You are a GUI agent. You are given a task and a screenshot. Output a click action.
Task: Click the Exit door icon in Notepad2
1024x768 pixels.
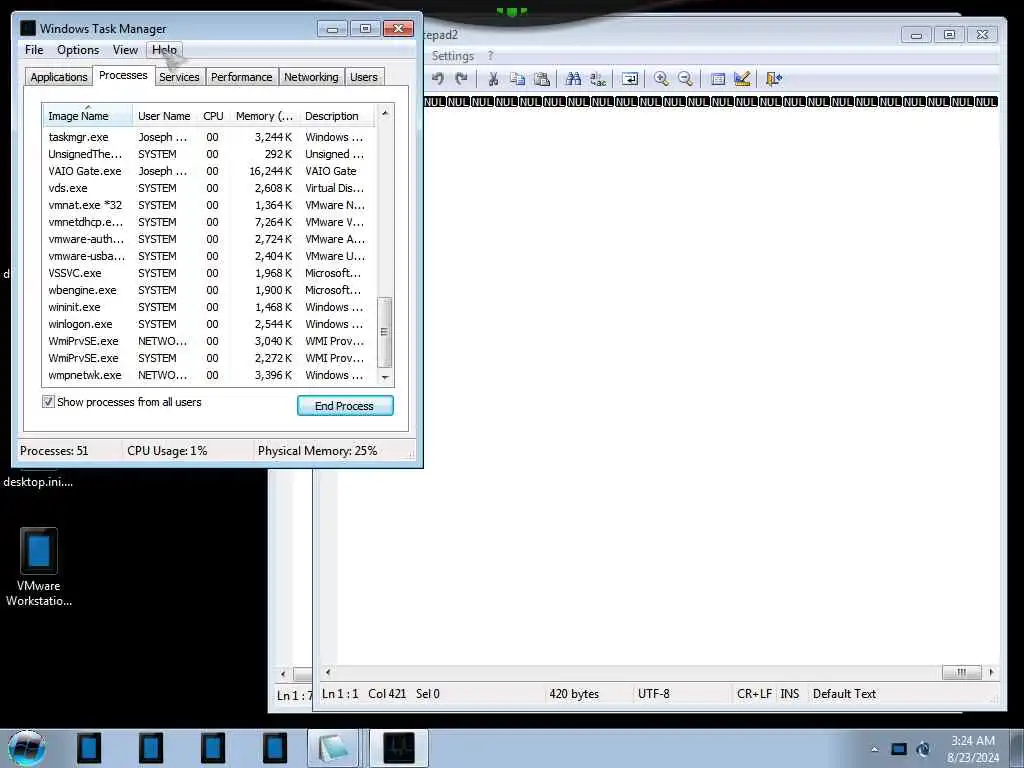pyautogui.click(x=774, y=79)
